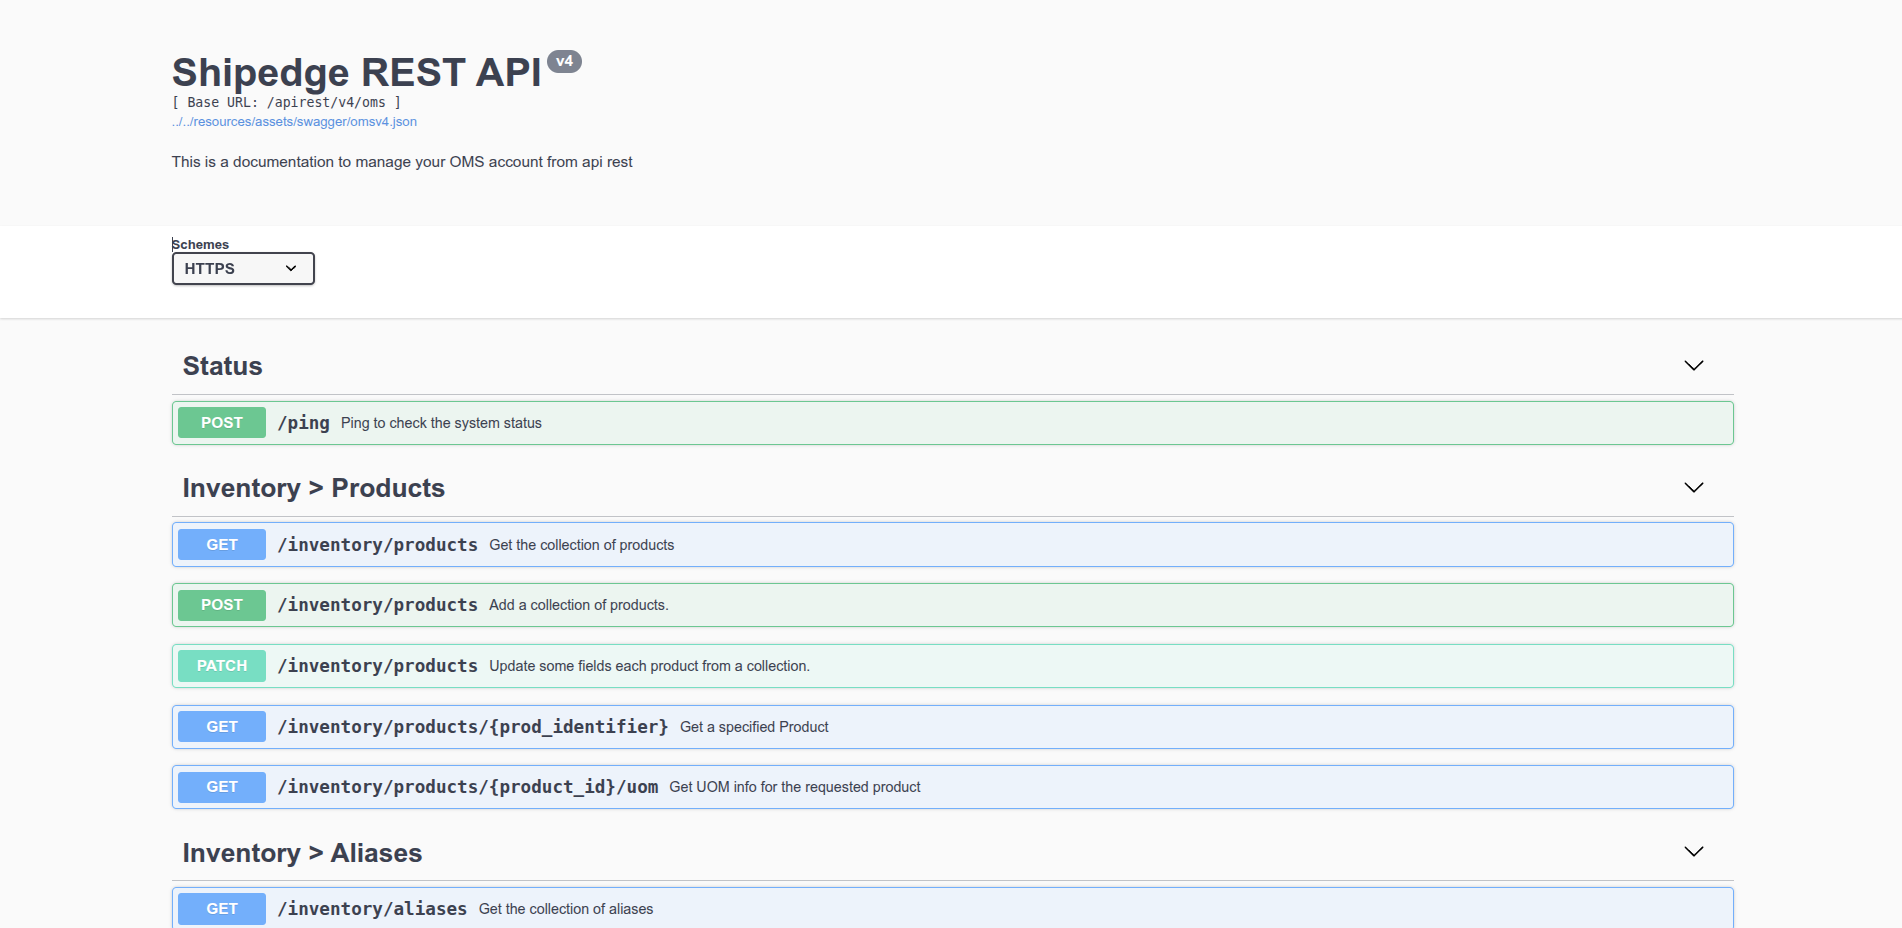Click the Shipedge REST API heading
Screen dimensions: 1902x928
click(x=355, y=71)
